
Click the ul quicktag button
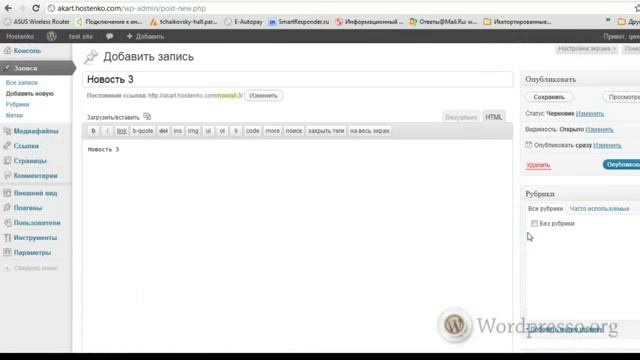[208, 131]
